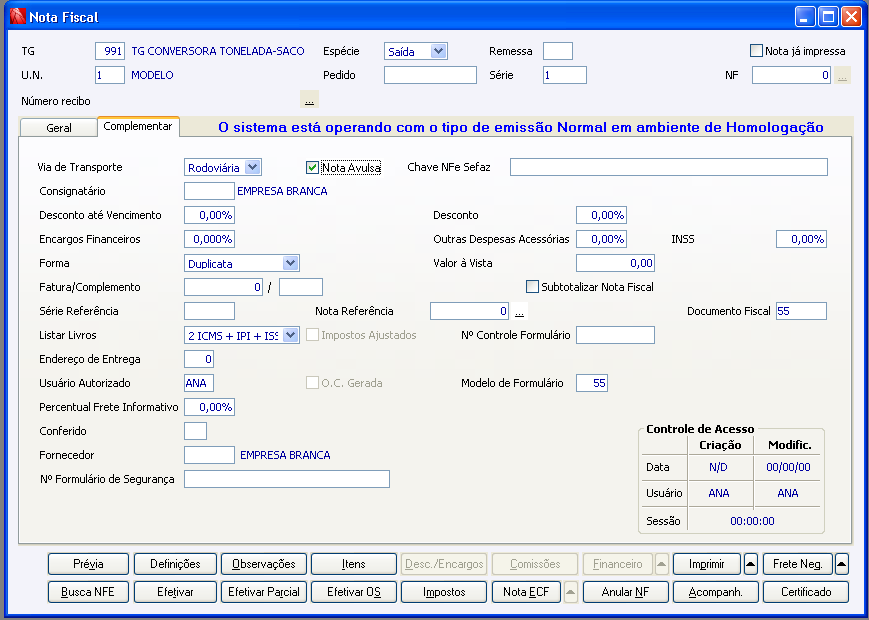
Task: Click the Chave NFe Sefaz field
Action: [x=669, y=167]
